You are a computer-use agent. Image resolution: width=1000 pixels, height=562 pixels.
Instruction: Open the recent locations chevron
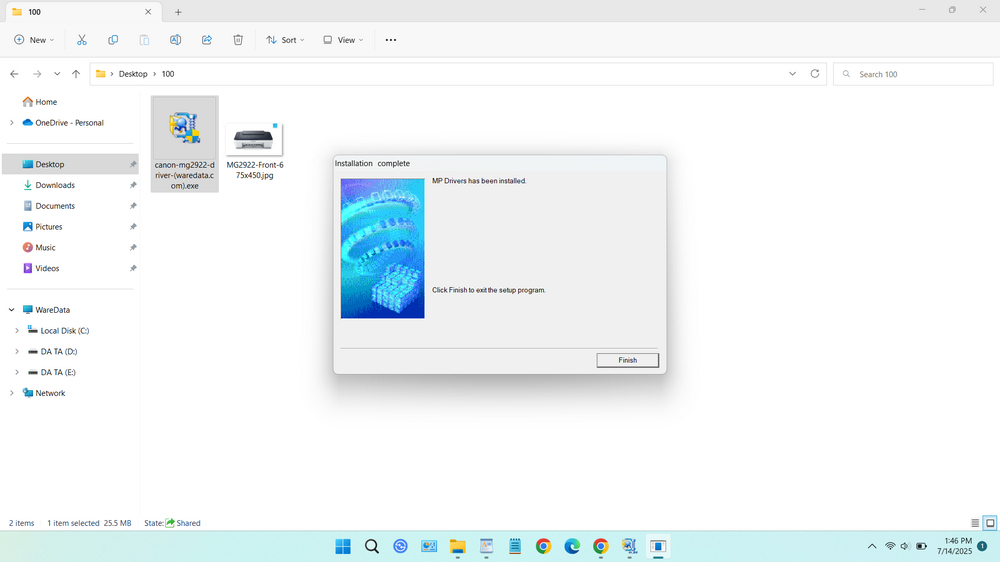pos(57,74)
